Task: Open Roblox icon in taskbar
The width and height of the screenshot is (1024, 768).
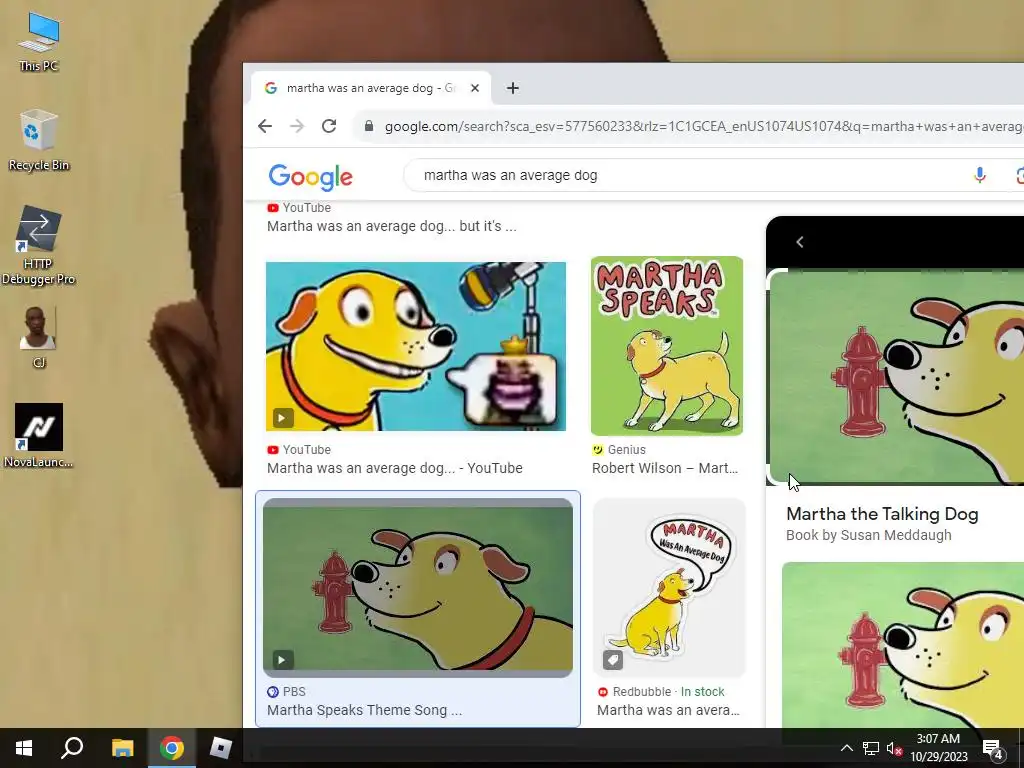Action: point(221,748)
